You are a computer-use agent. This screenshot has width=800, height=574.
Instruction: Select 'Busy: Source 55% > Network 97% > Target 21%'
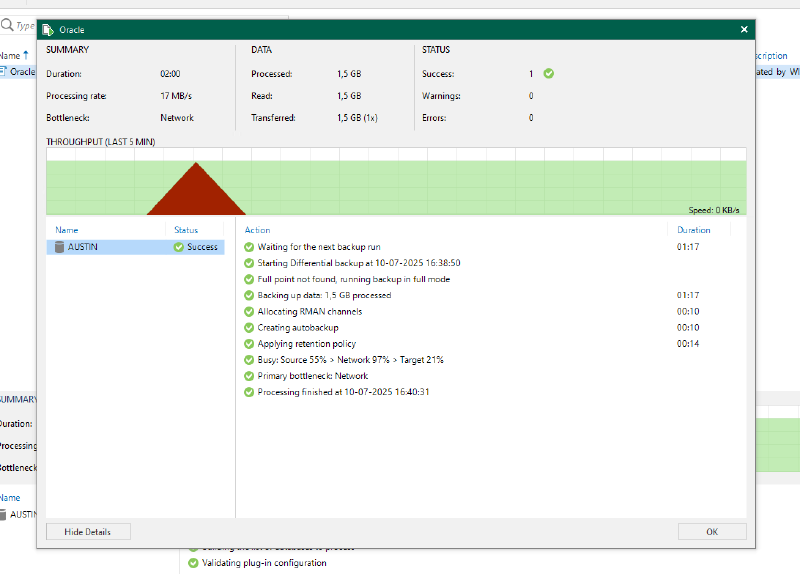[x=351, y=360]
